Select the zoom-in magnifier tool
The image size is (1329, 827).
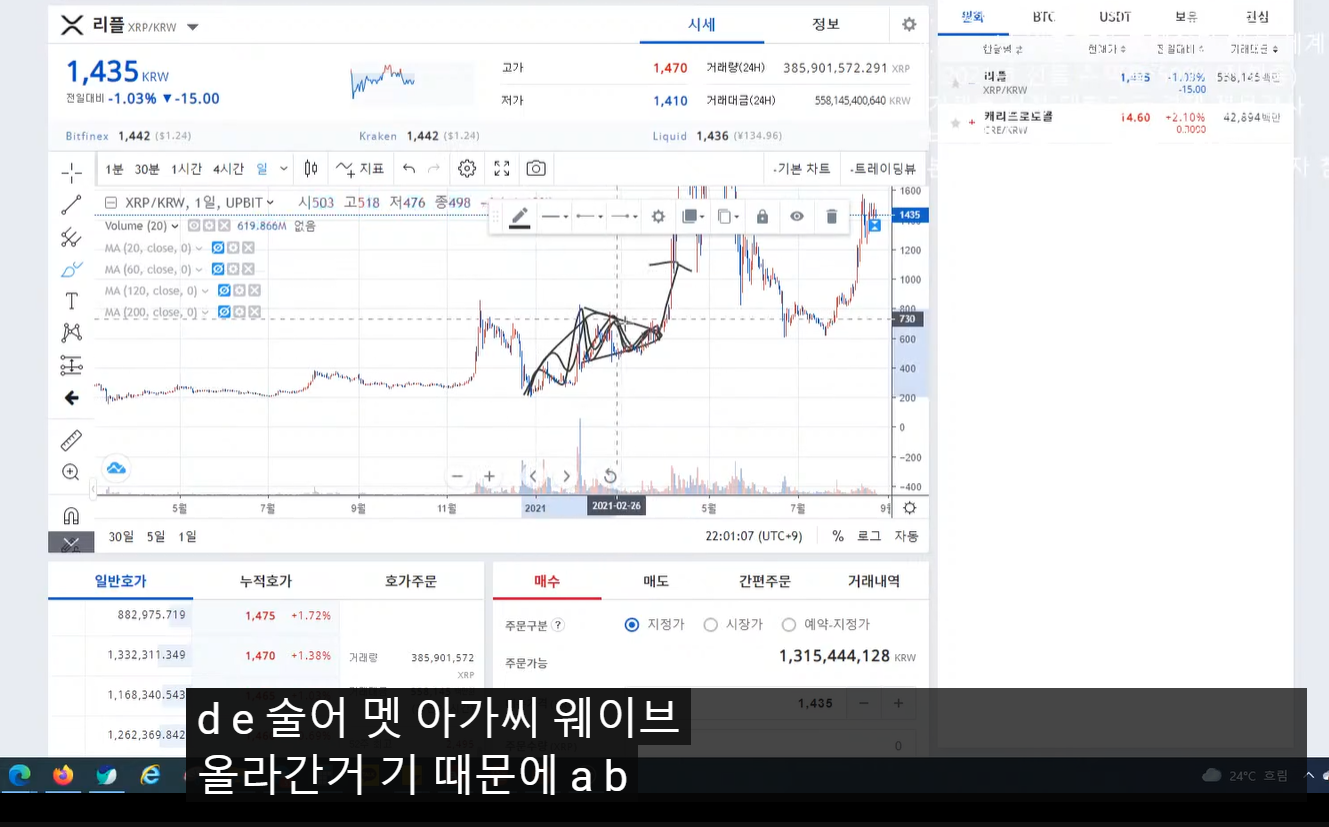coord(71,472)
